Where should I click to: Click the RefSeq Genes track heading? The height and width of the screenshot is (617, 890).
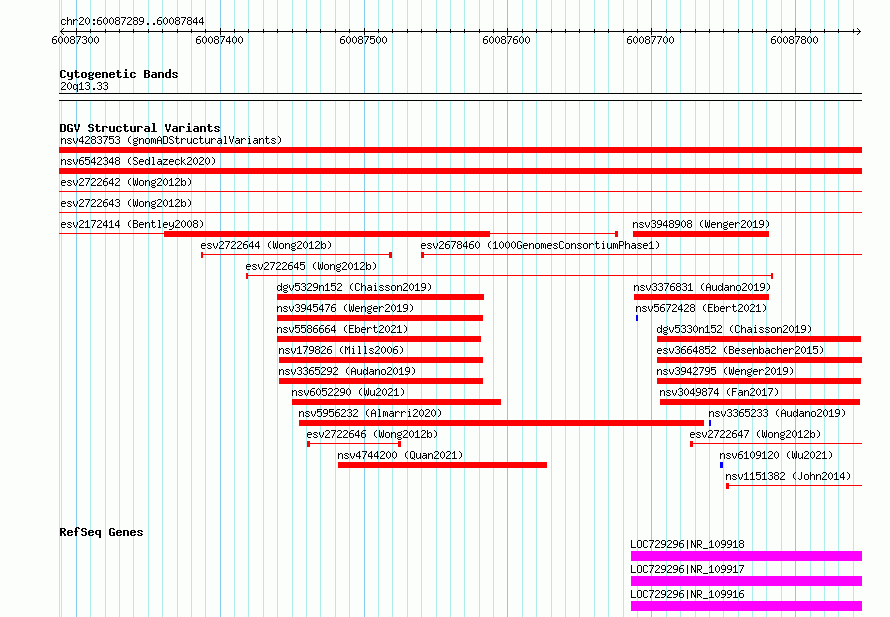coord(101,532)
